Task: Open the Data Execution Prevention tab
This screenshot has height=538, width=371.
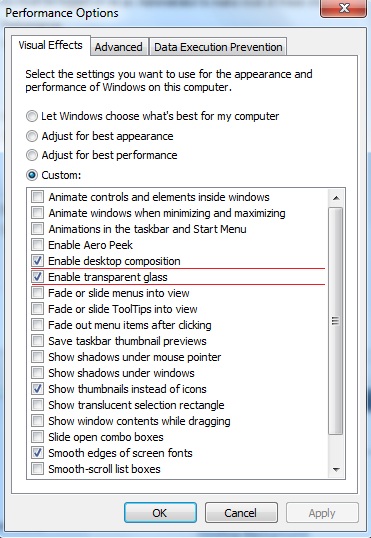Action: pyautogui.click(x=218, y=47)
